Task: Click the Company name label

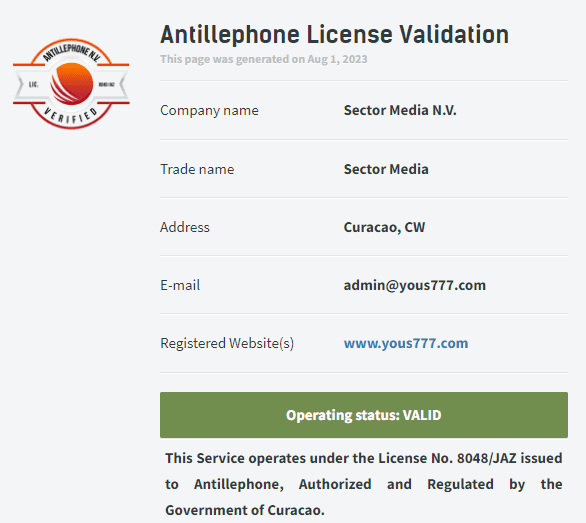Action: pos(209,110)
